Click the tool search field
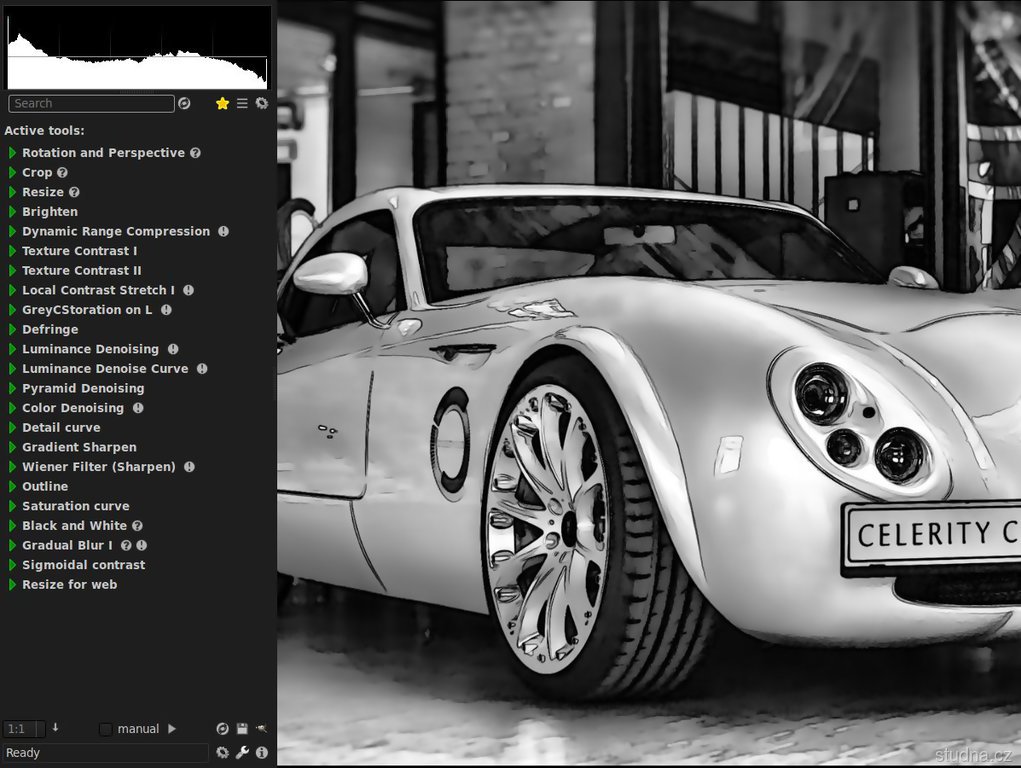1021x768 pixels. (x=91, y=103)
